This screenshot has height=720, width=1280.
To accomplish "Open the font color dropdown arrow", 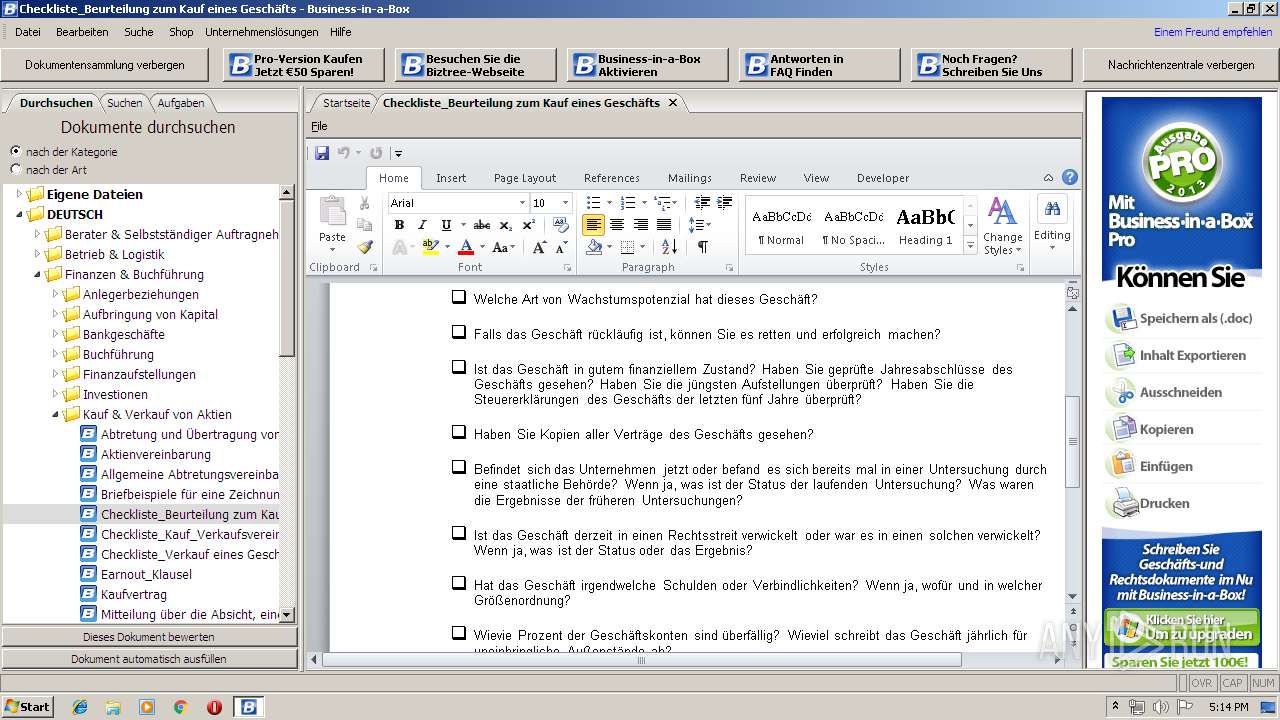I will pos(482,247).
